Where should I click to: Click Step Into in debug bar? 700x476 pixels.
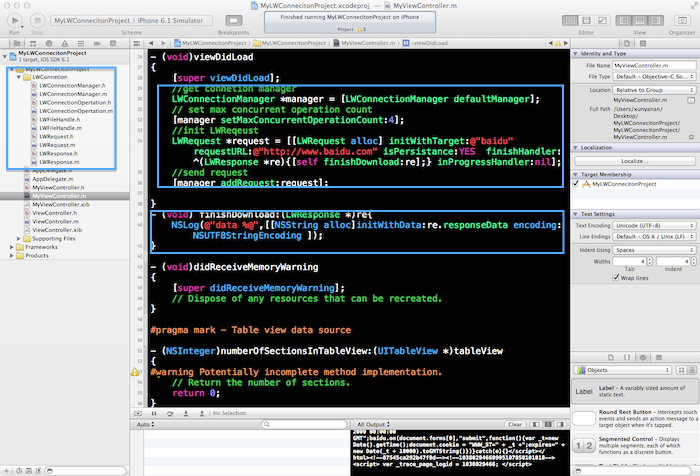186,413
